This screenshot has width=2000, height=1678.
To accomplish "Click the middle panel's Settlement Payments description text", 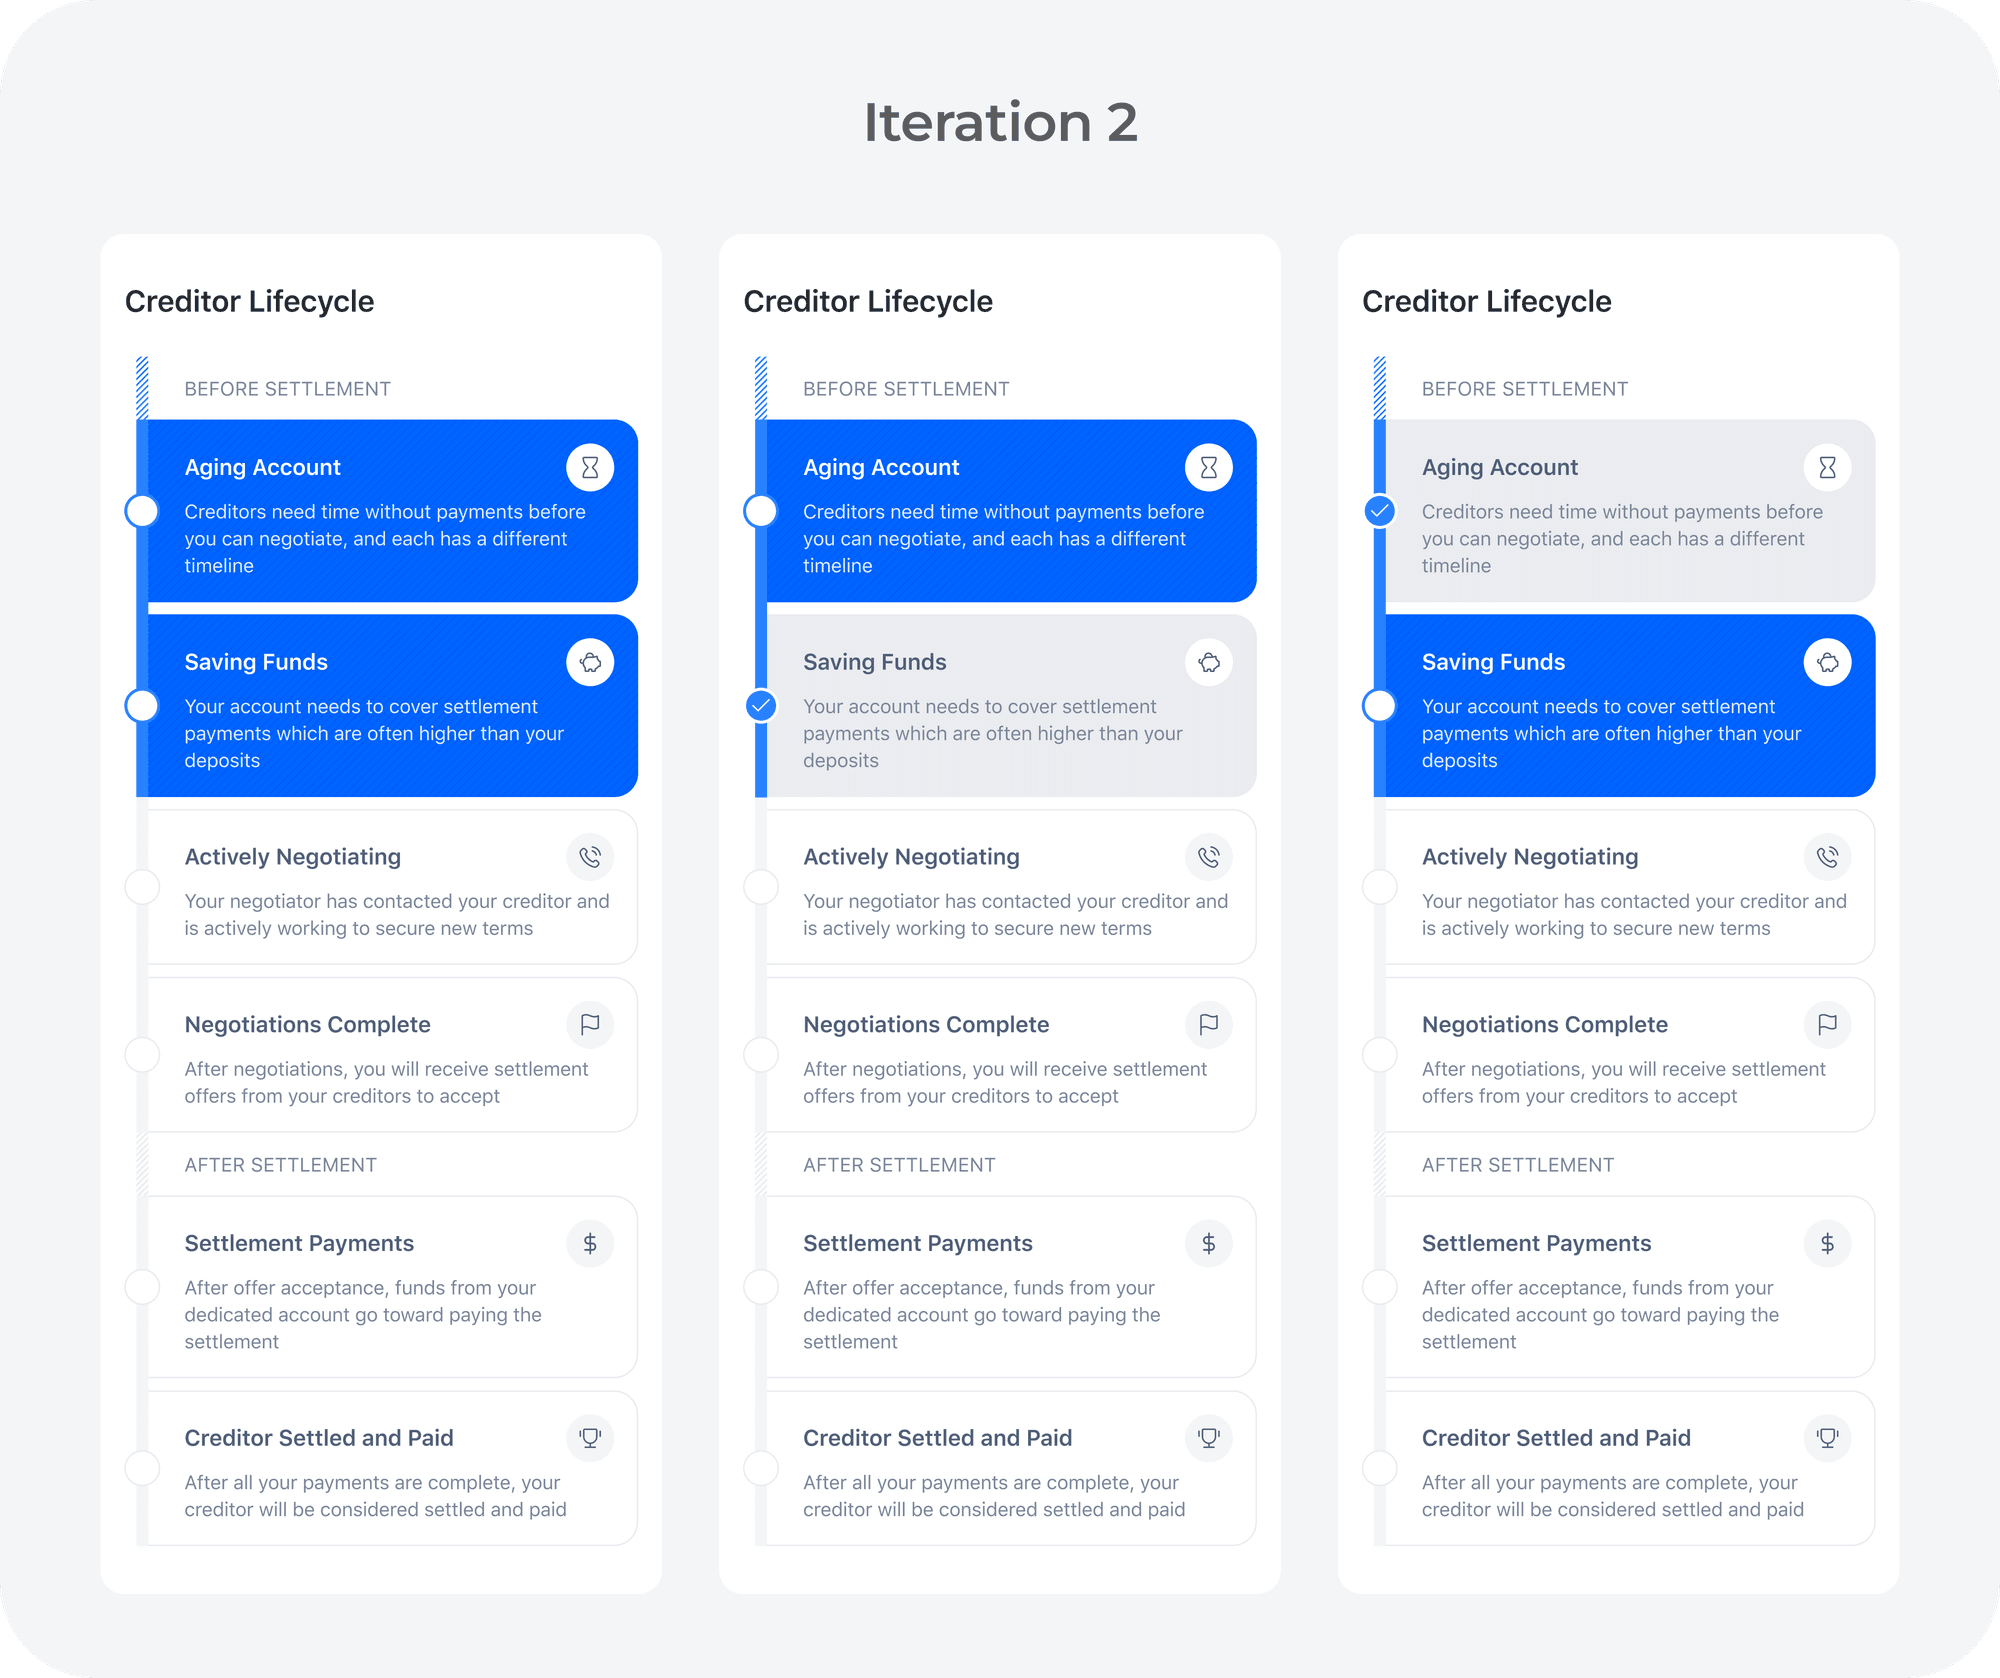I will [x=982, y=1314].
